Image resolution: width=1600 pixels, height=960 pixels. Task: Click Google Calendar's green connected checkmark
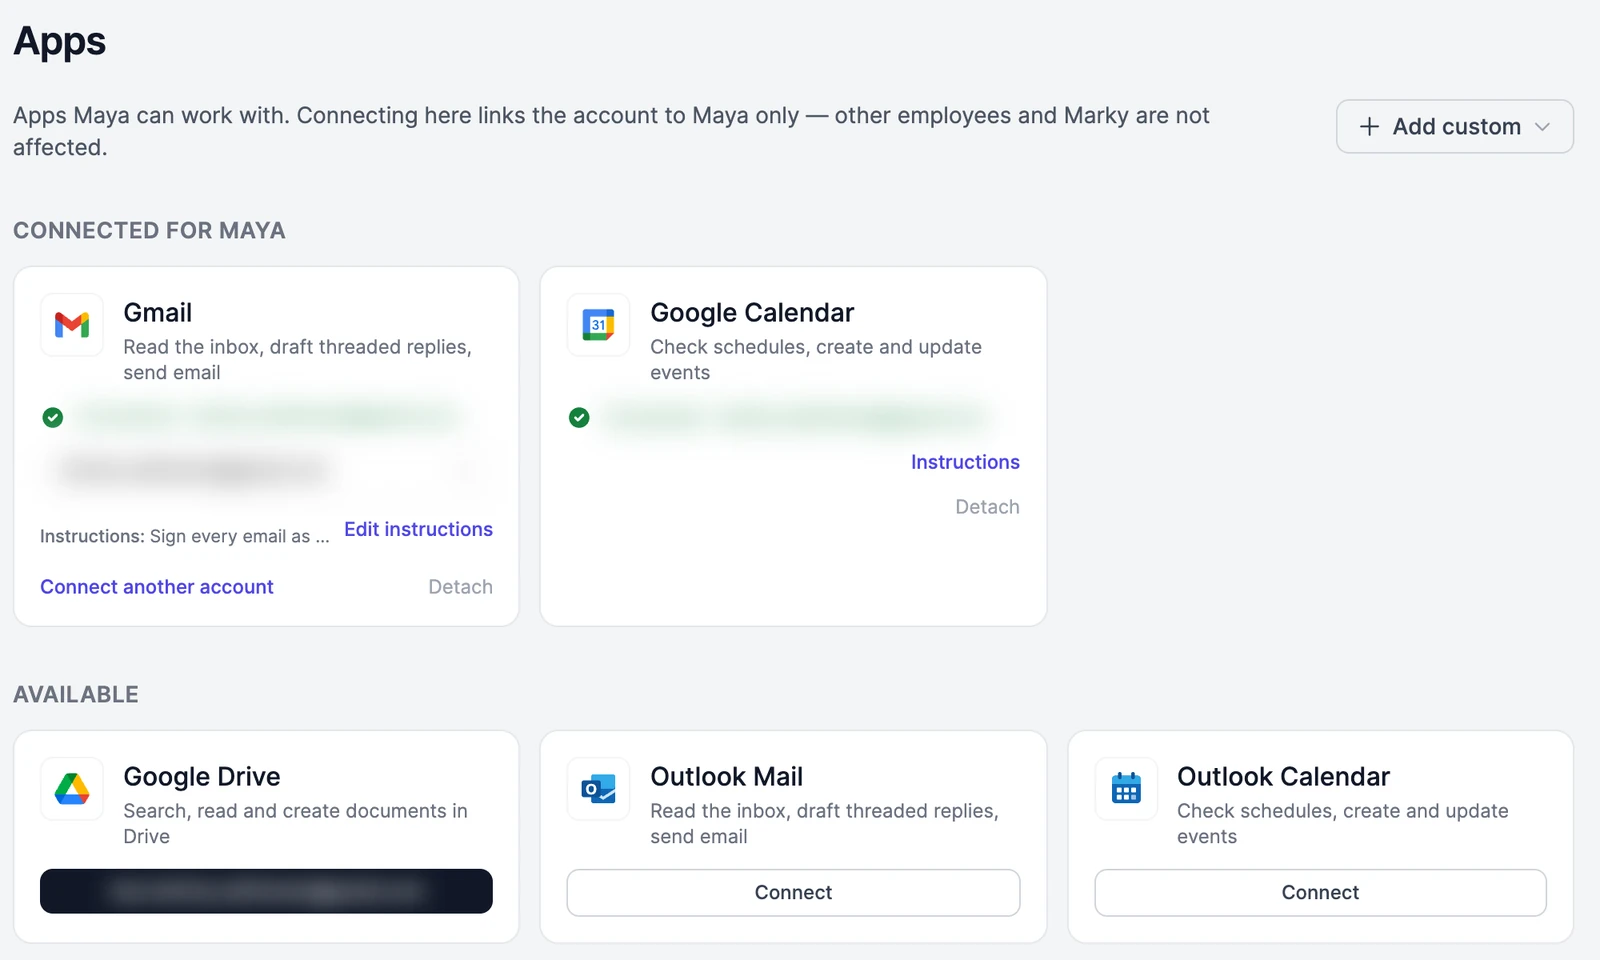pyautogui.click(x=579, y=417)
